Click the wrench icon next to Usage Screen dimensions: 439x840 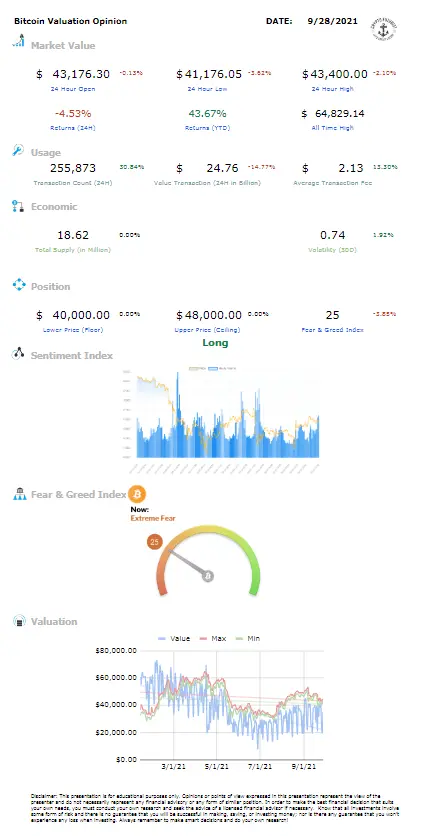tap(18, 151)
